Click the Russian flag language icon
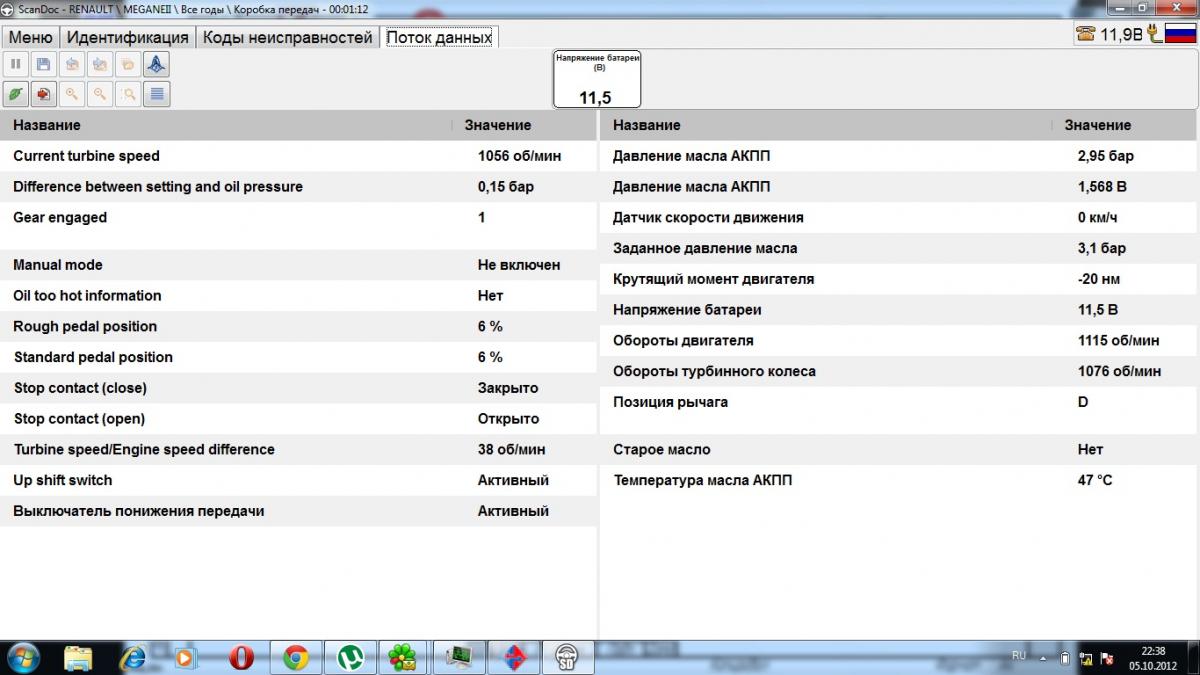1200x675 pixels. tap(1181, 34)
